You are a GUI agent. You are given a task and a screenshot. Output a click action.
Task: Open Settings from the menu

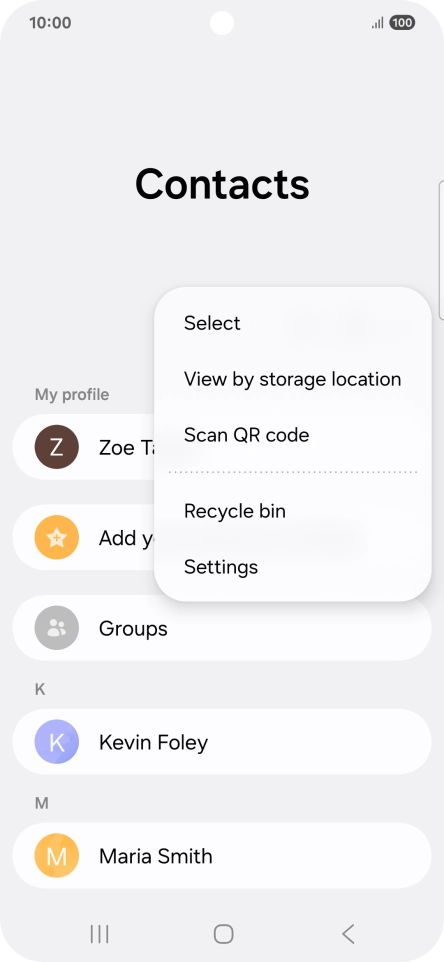tap(221, 567)
